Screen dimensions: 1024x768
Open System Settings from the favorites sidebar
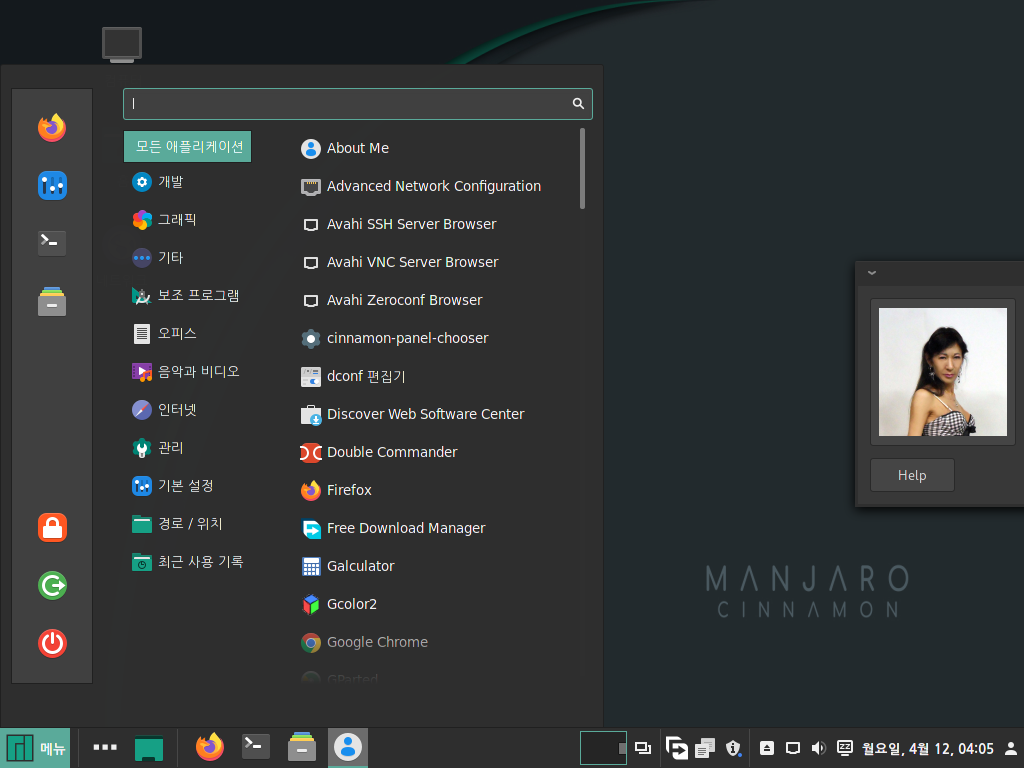tap(52, 185)
